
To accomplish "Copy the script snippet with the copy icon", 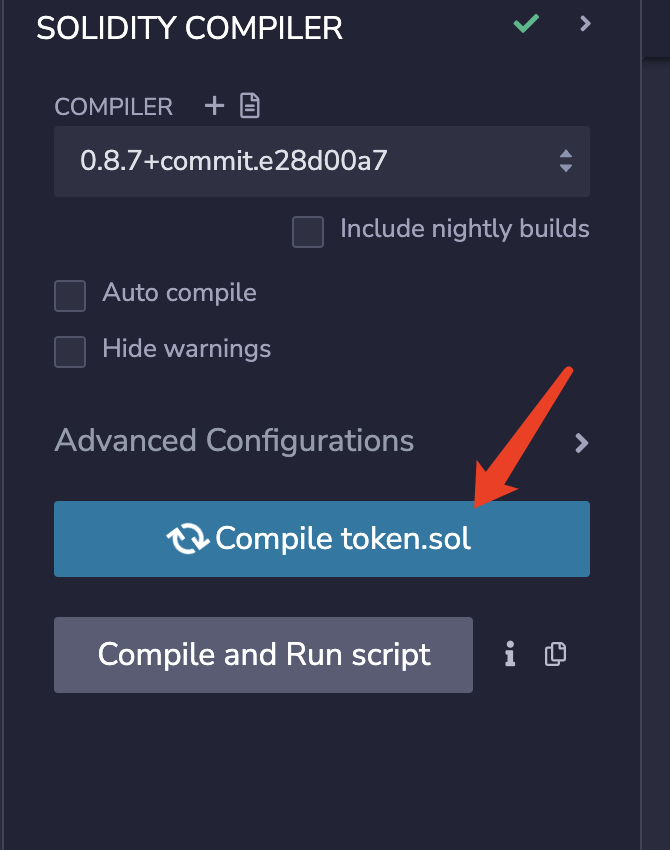I will [555, 654].
